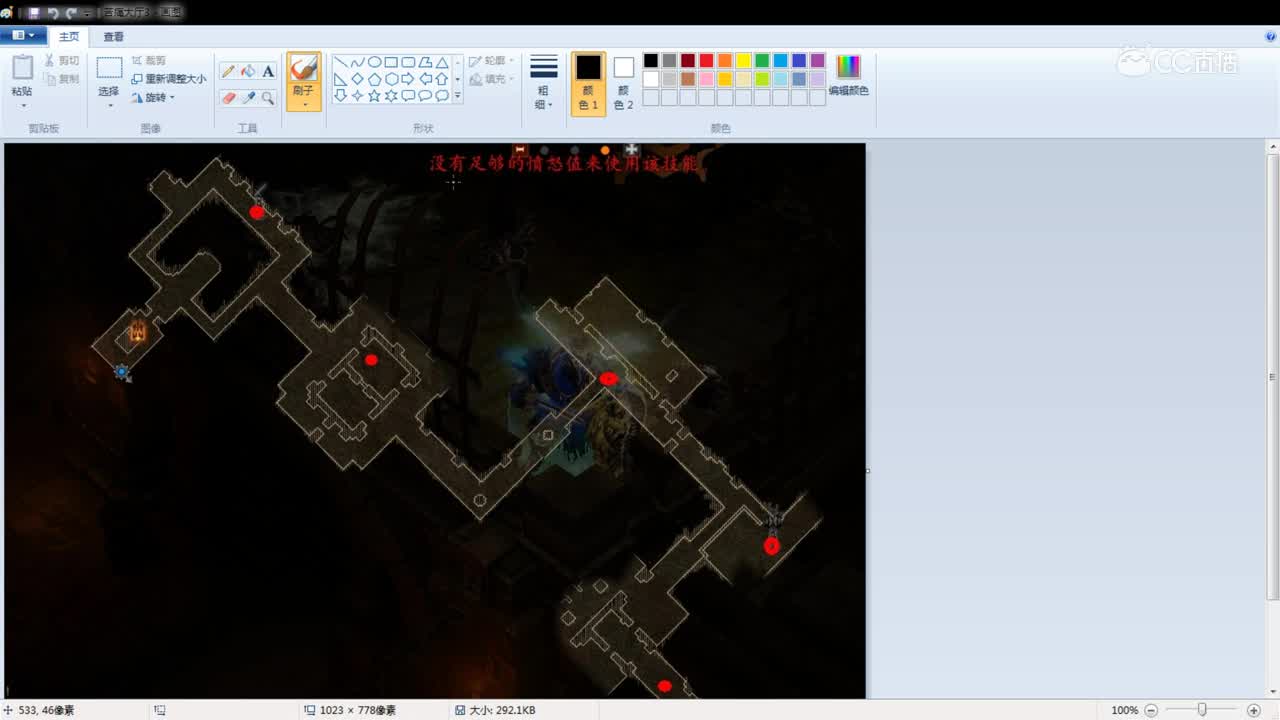This screenshot has width=1280, height=720.
Task: Pick the red color swatch
Action: pos(706,61)
